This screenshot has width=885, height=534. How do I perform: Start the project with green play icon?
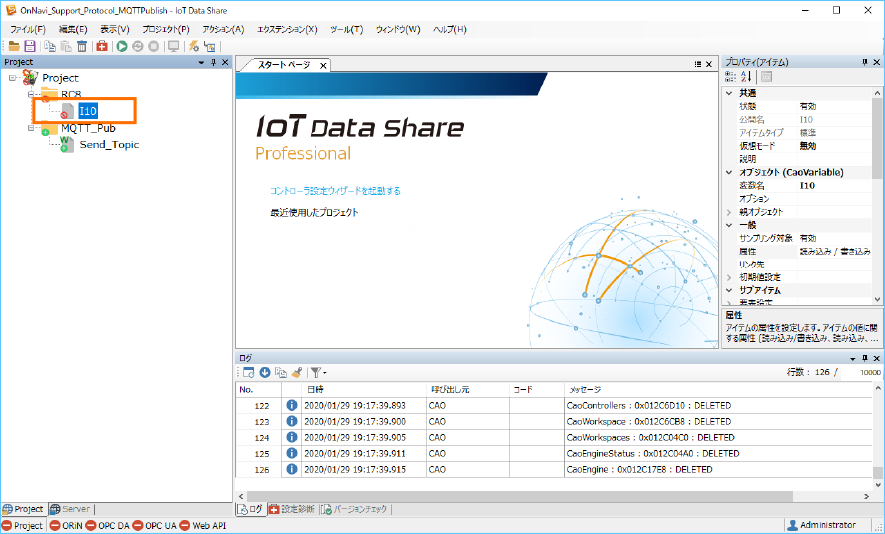point(122,46)
